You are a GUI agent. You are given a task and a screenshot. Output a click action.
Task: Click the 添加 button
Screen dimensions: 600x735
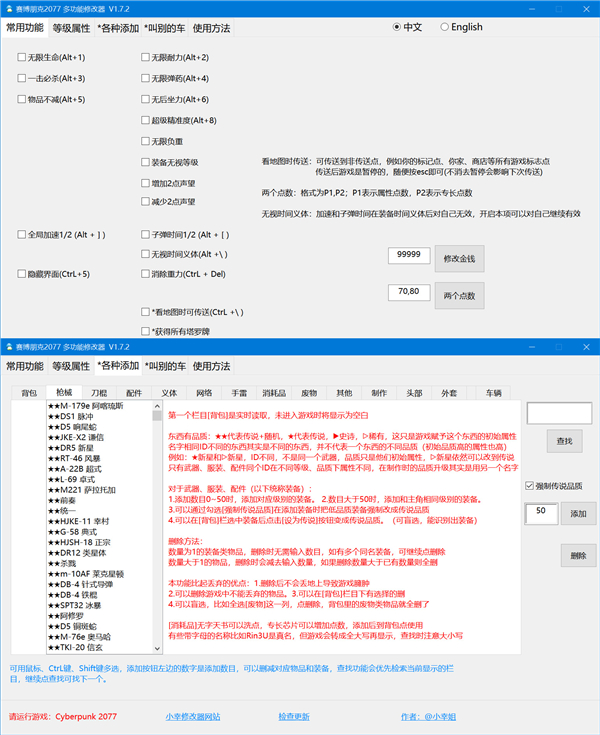(x=578, y=514)
